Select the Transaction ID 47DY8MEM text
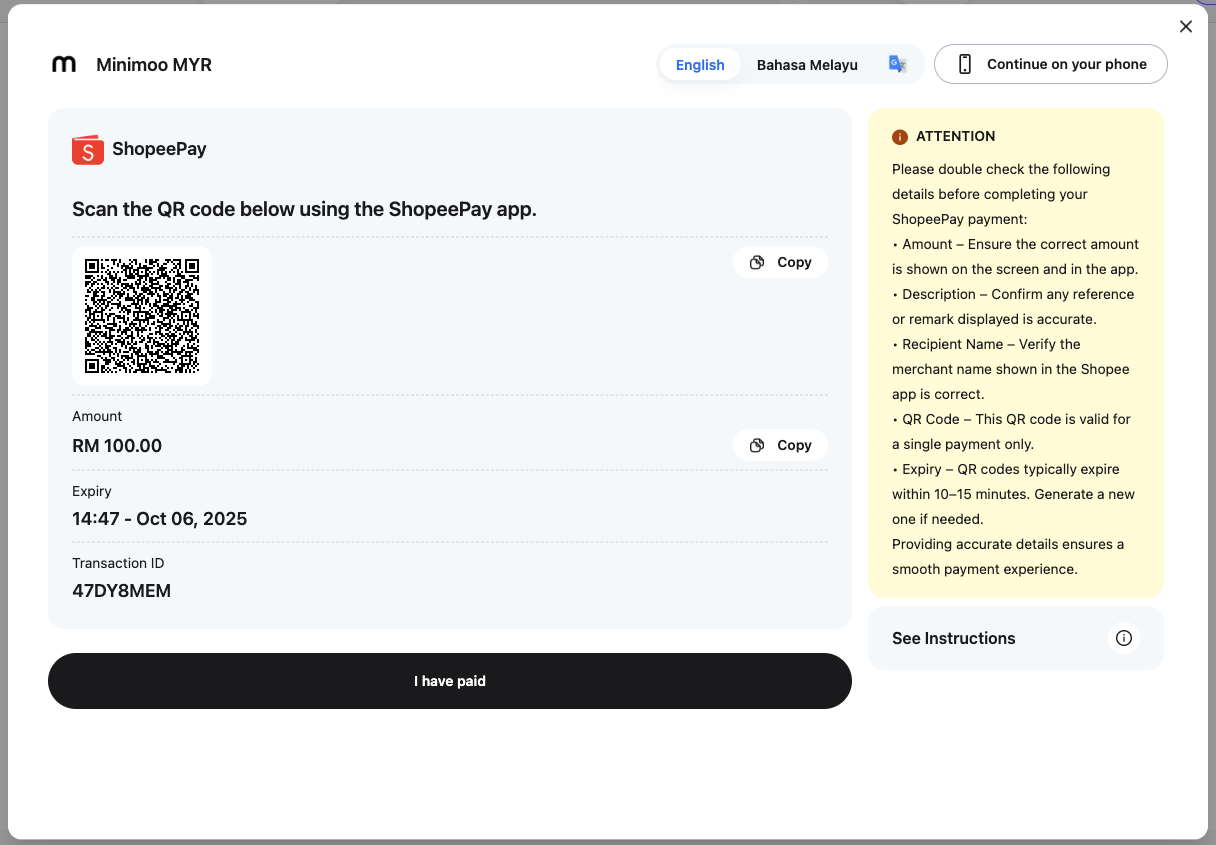This screenshot has height=845, width=1216. (122, 590)
